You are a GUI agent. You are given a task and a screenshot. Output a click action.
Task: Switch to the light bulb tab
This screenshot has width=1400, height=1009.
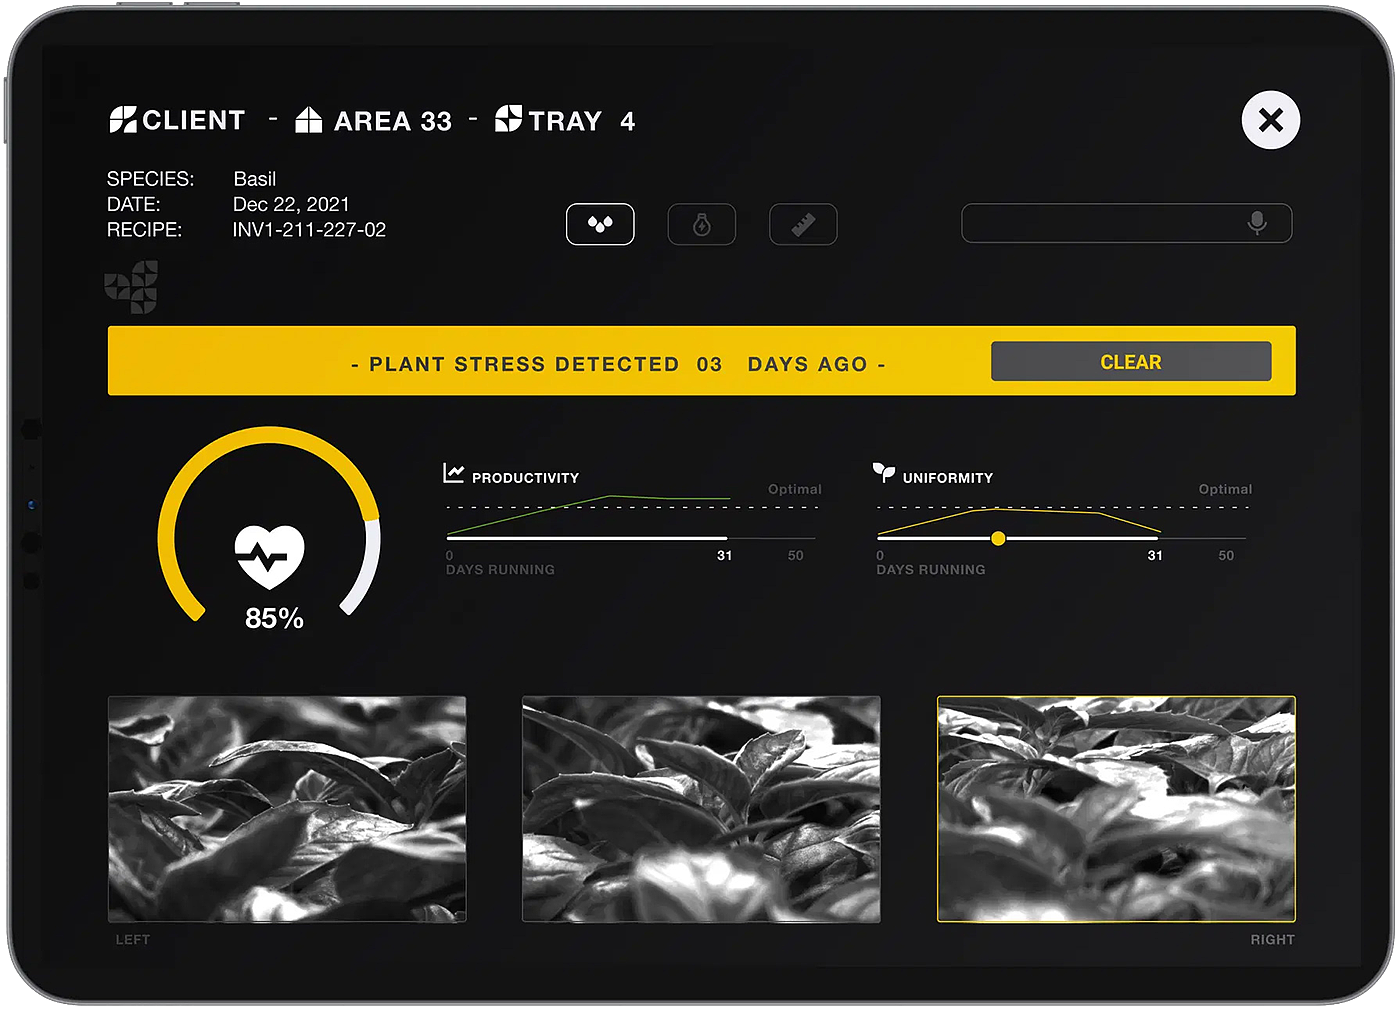click(x=702, y=224)
